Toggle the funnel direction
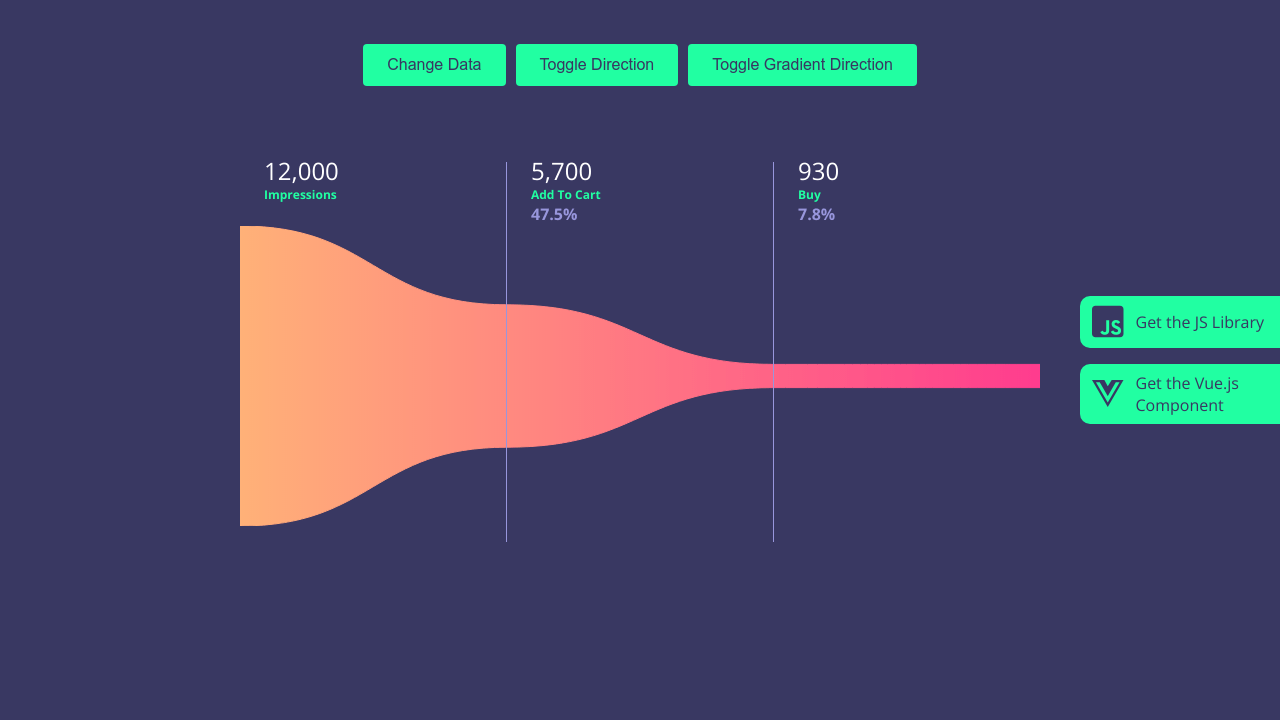Image resolution: width=1280 pixels, height=720 pixels. coord(596,64)
